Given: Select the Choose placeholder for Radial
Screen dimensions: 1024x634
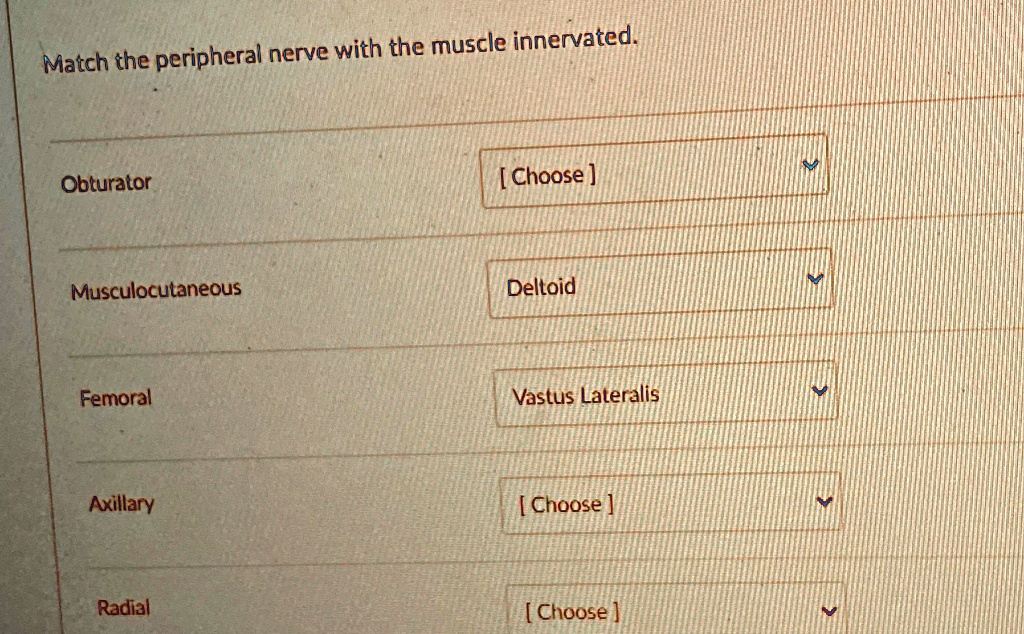Looking at the screenshot, I should (571, 610).
